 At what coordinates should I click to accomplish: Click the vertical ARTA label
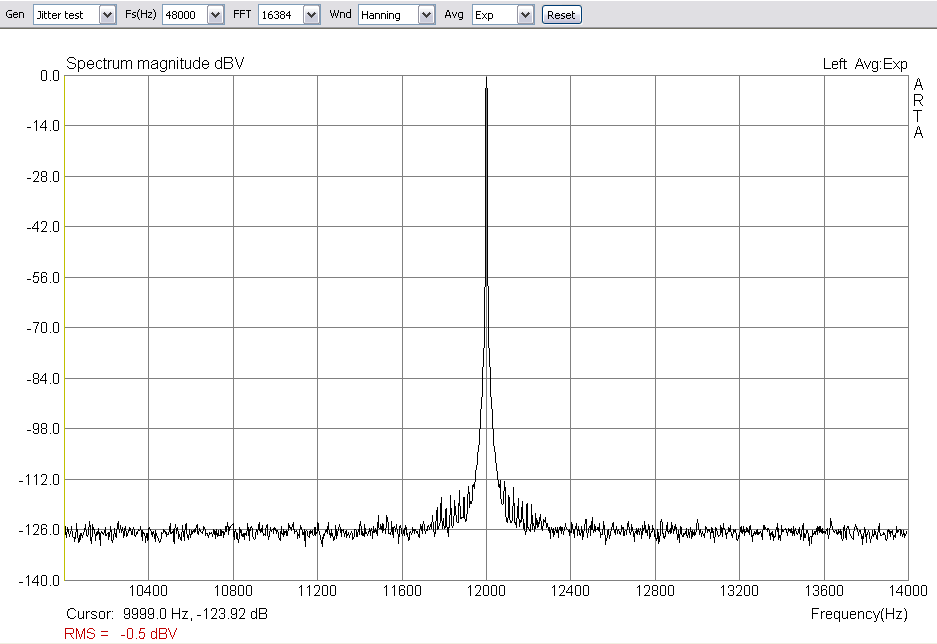[x=918, y=109]
